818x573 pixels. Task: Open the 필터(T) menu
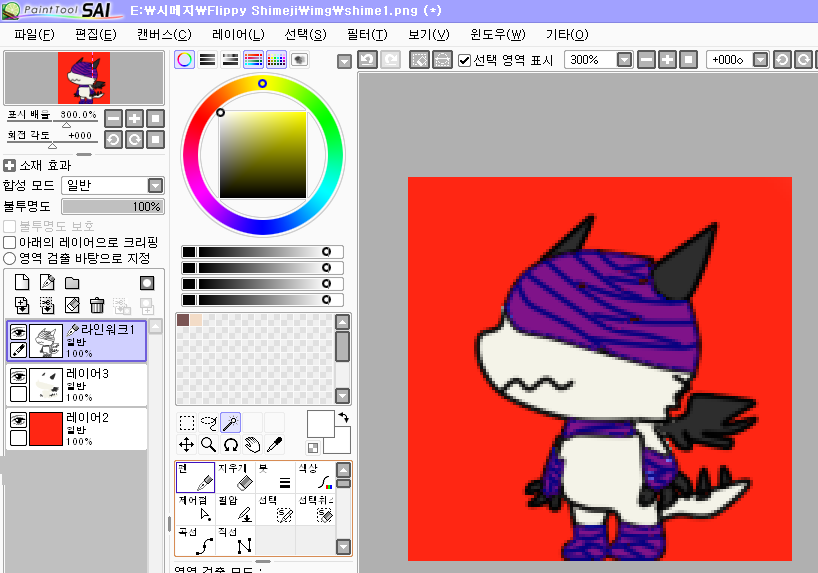click(x=367, y=35)
